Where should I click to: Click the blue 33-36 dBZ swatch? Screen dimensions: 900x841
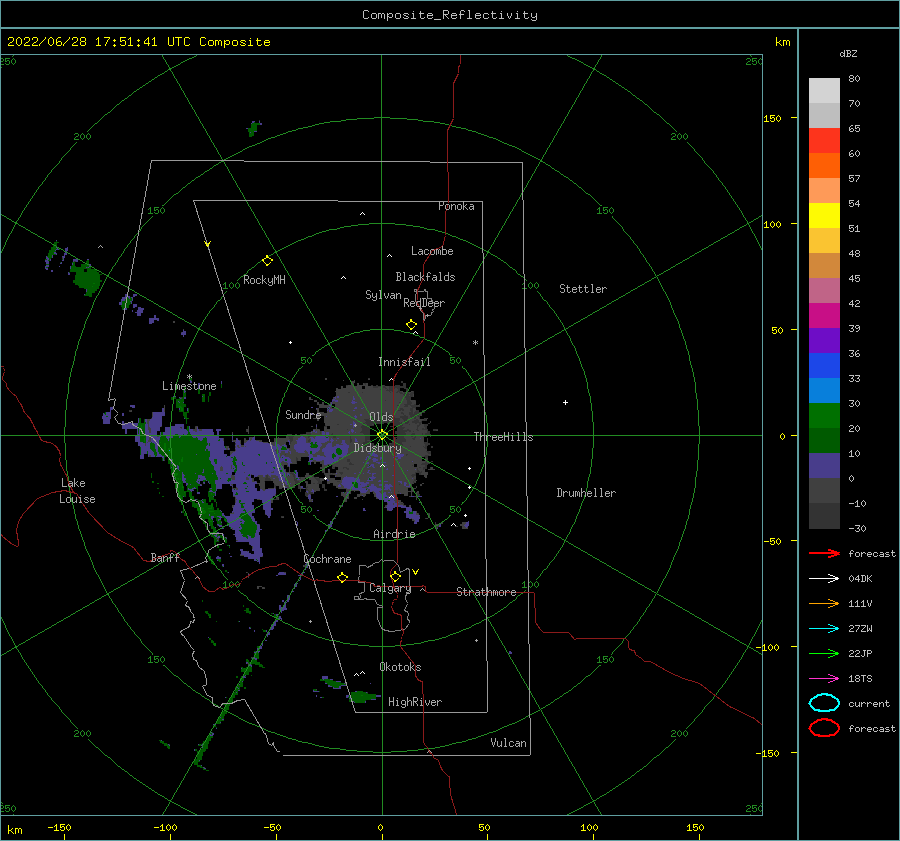tap(824, 366)
